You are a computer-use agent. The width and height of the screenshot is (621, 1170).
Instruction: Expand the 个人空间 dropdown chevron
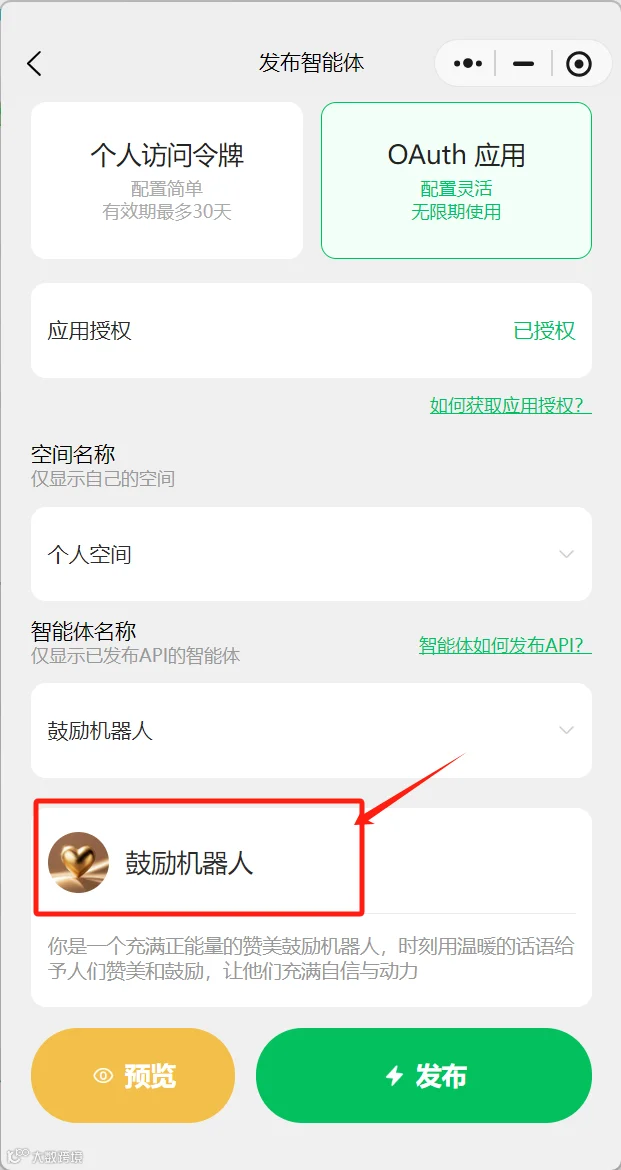pos(567,554)
